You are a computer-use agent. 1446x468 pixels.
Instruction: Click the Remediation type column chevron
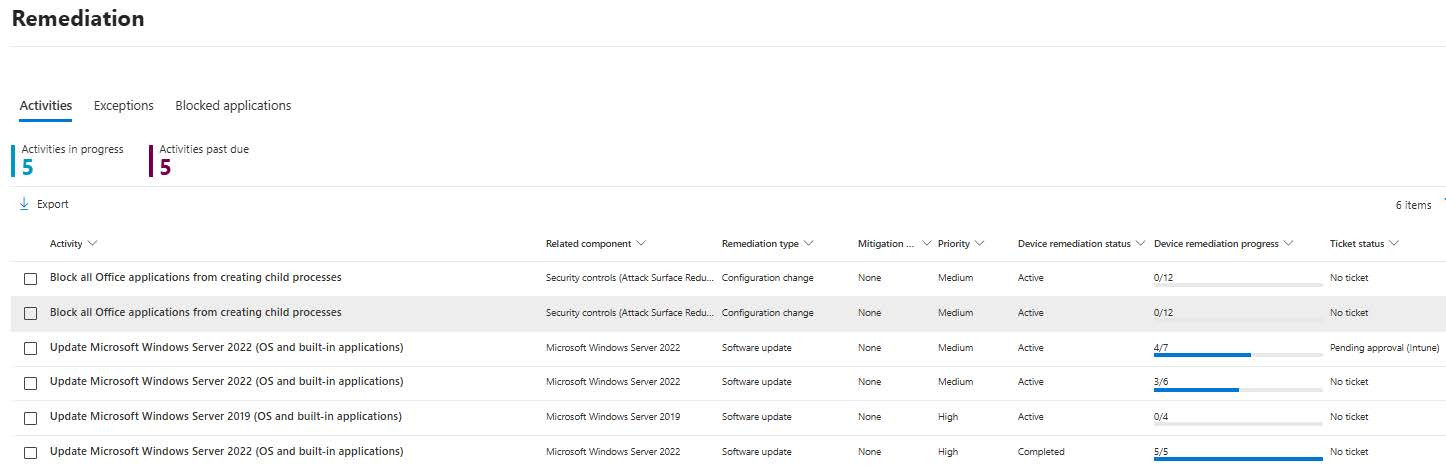(x=808, y=244)
